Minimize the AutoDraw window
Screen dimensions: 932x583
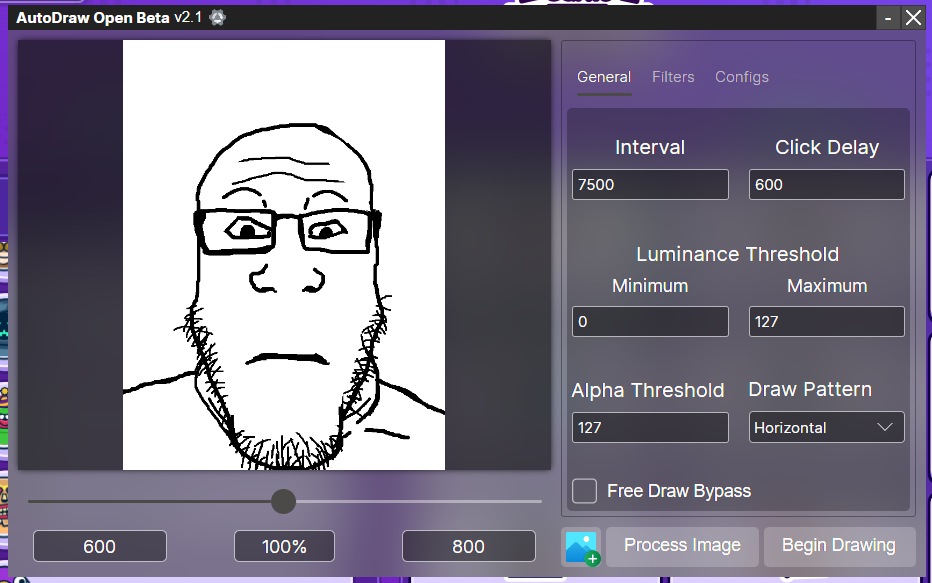[888, 18]
